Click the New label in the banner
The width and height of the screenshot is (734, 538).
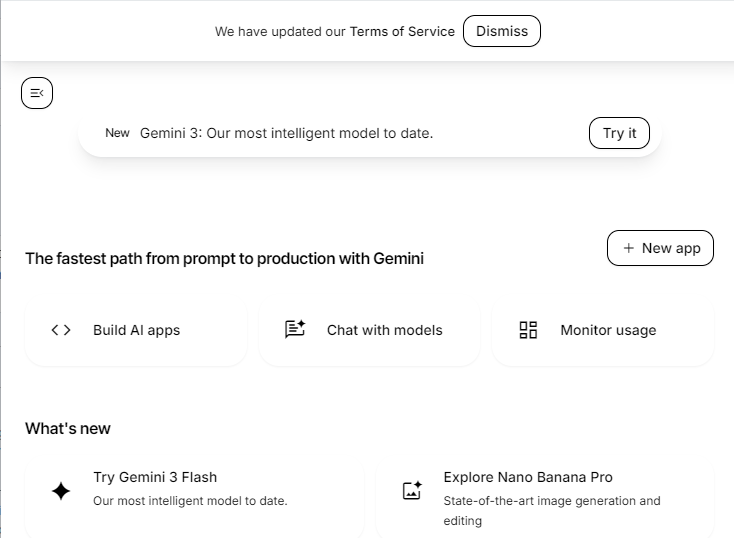(117, 133)
